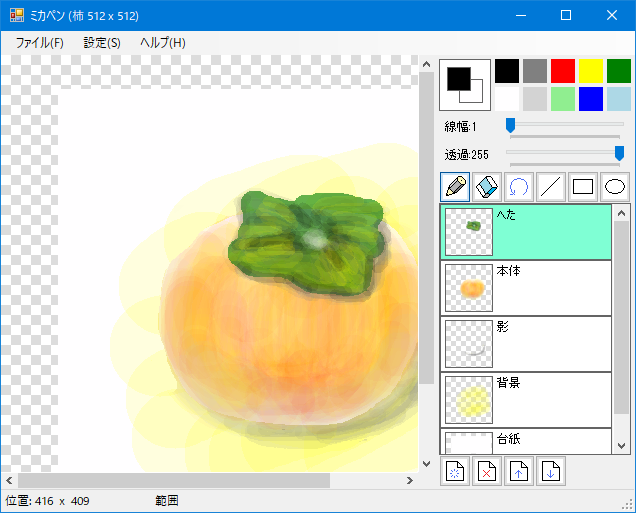The height and width of the screenshot is (513, 636).
Task: Add a new layer with the new-page icon
Action: tap(455, 471)
